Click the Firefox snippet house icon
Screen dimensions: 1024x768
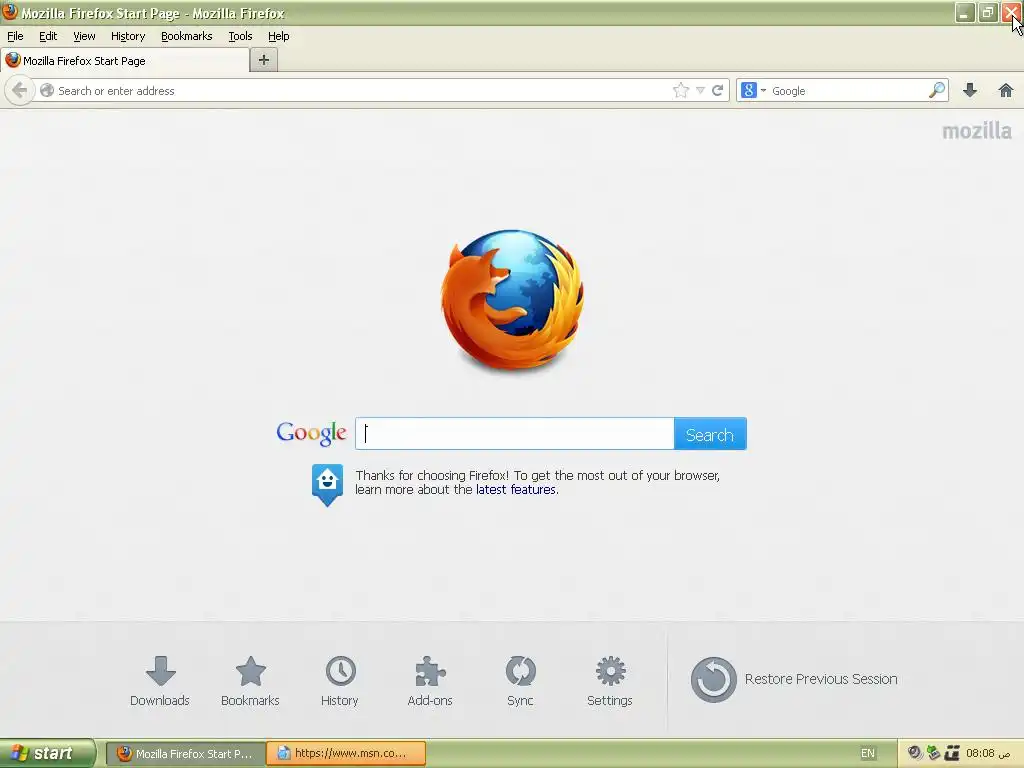pyautogui.click(x=327, y=485)
